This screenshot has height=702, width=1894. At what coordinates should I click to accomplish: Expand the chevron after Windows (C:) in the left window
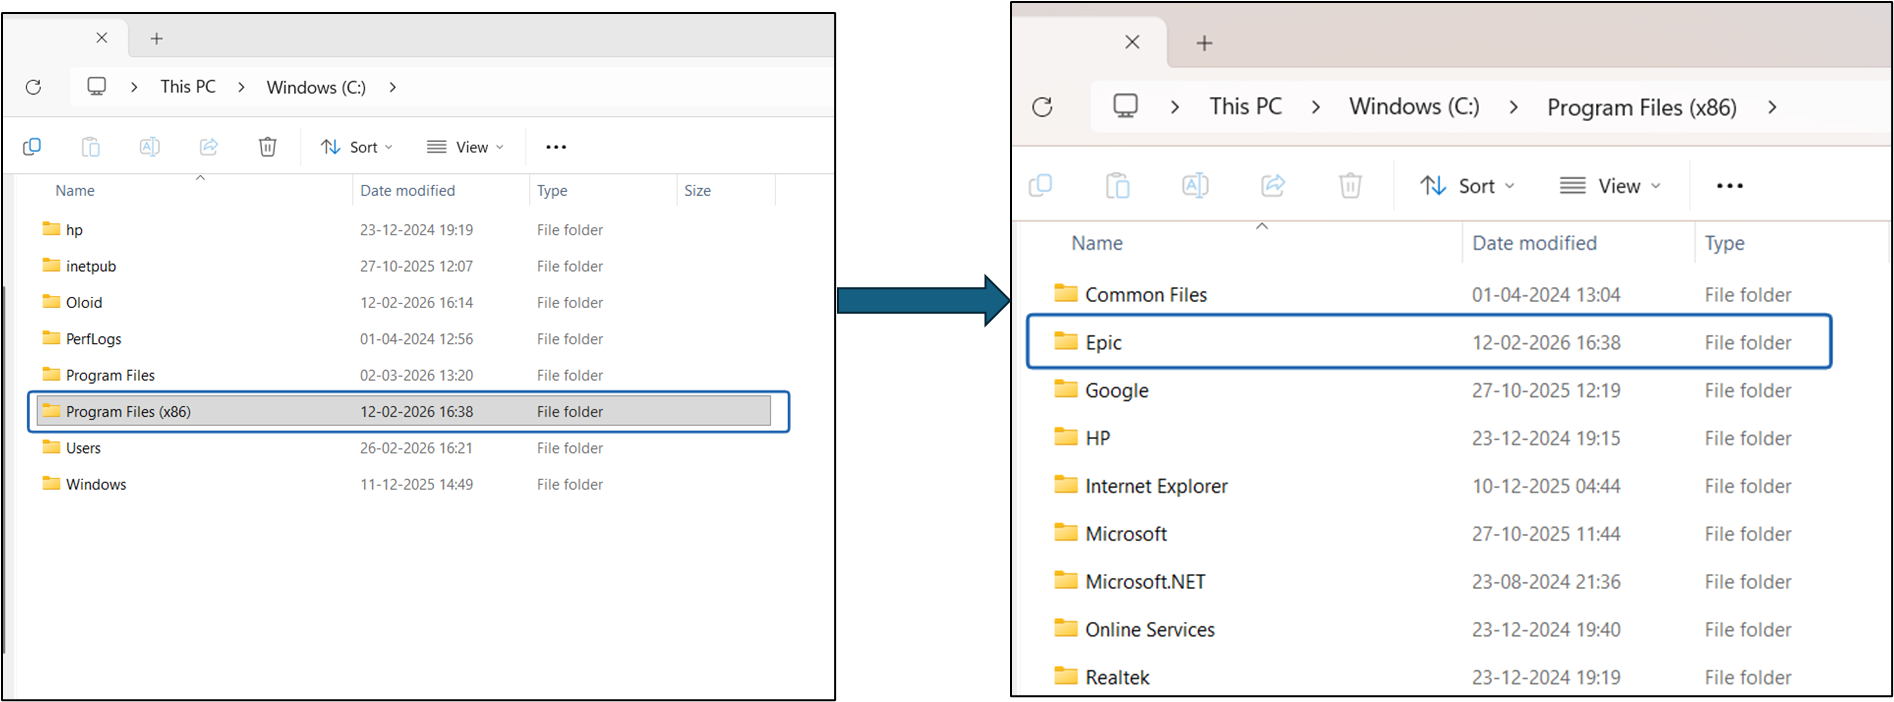[x=393, y=87]
